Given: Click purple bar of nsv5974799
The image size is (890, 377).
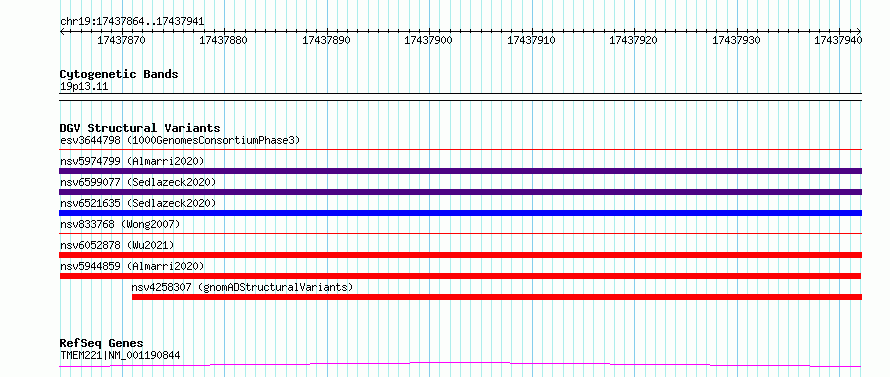Looking at the screenshot, I should 460,171.
